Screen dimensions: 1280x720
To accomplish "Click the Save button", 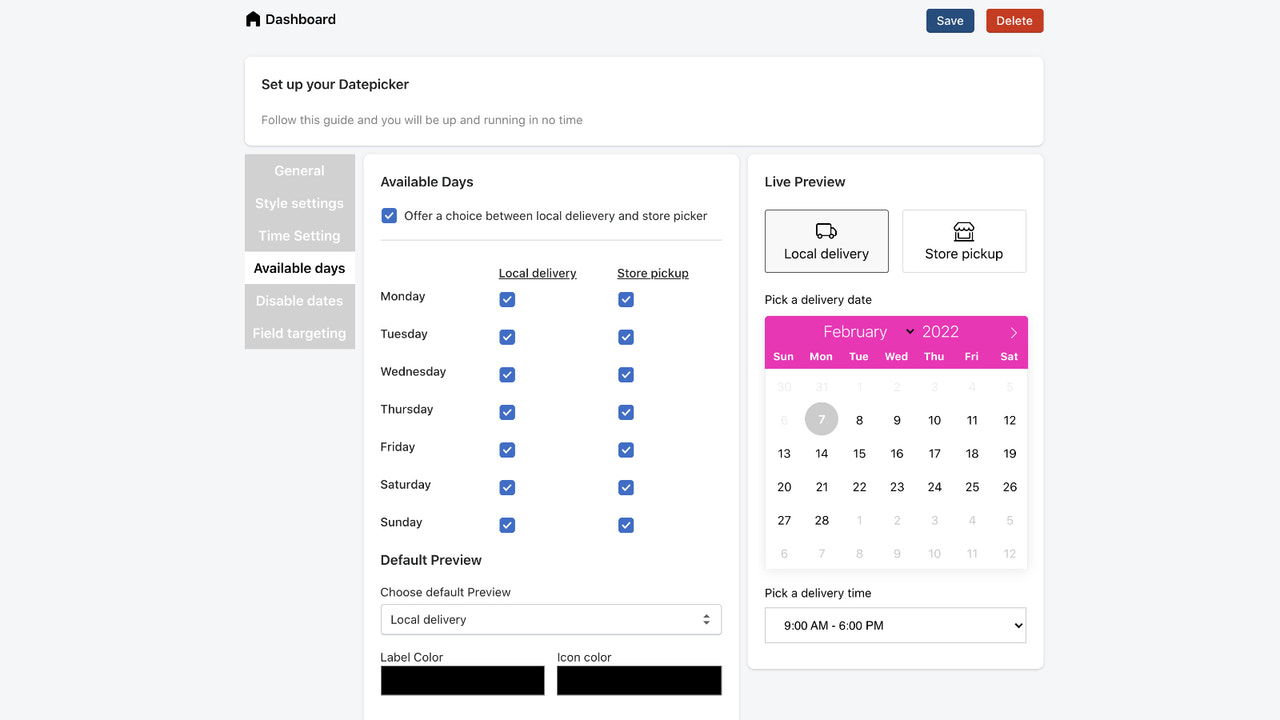I will 949,20.
